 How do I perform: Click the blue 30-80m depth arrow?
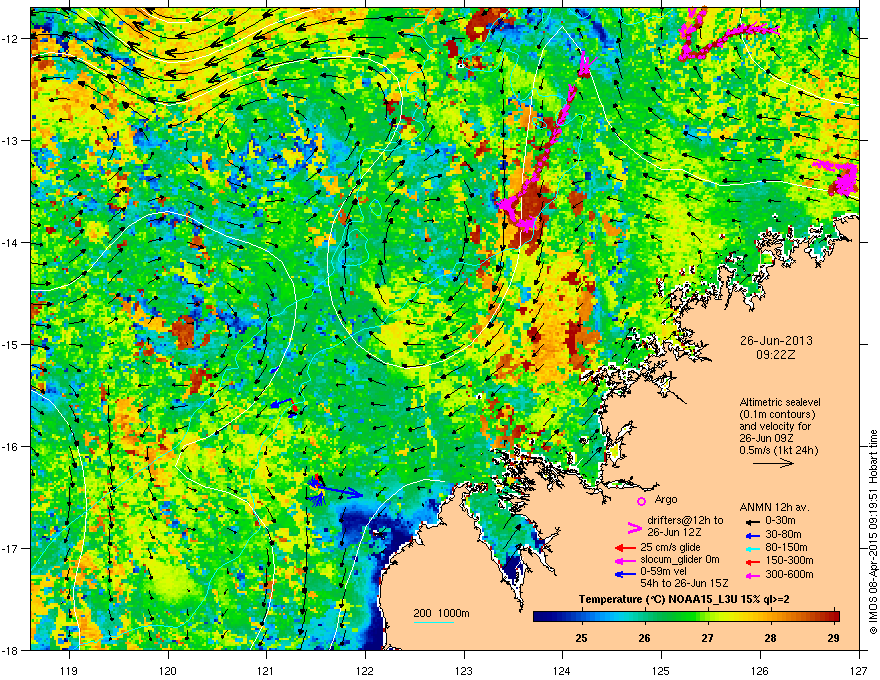(752, 535)
